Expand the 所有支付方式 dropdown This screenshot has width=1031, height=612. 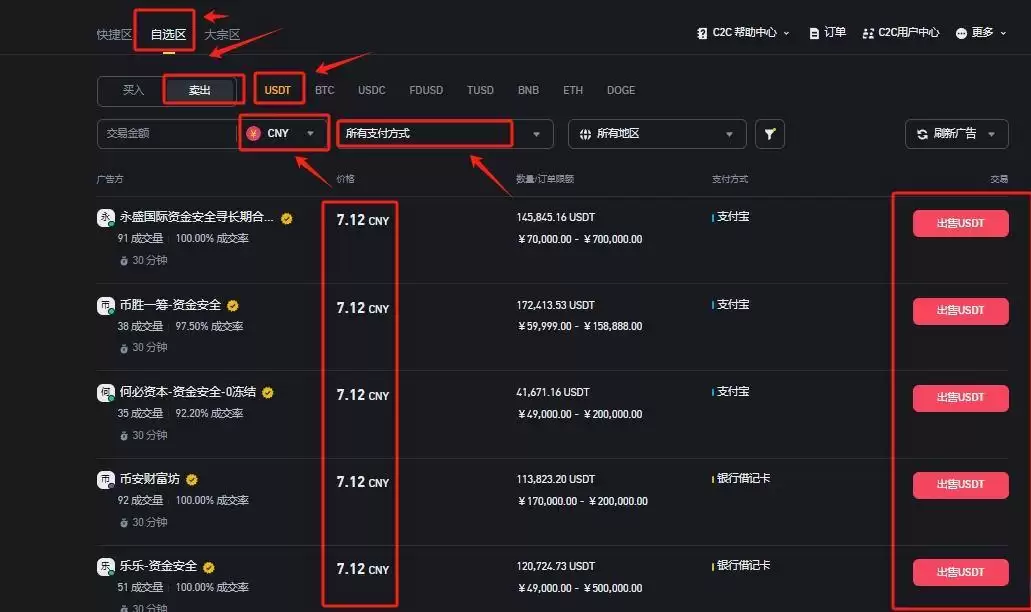424,133
